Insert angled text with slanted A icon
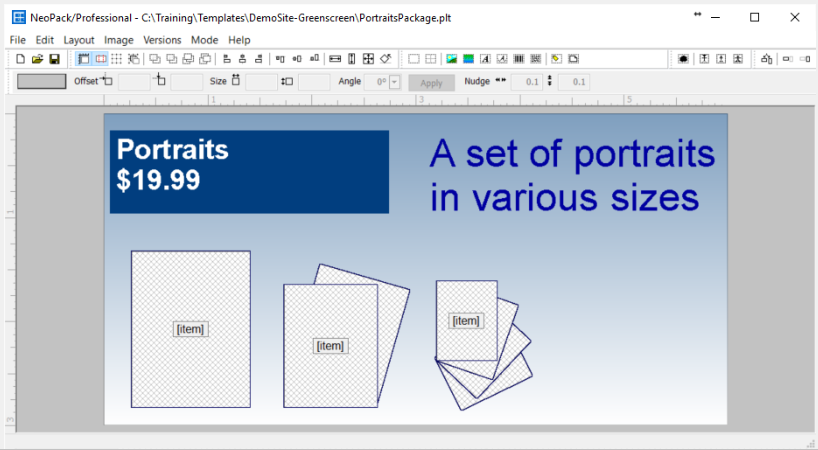The width and height of the screenshot is (818, 450). pyautogui.click(x=502, y=59)
